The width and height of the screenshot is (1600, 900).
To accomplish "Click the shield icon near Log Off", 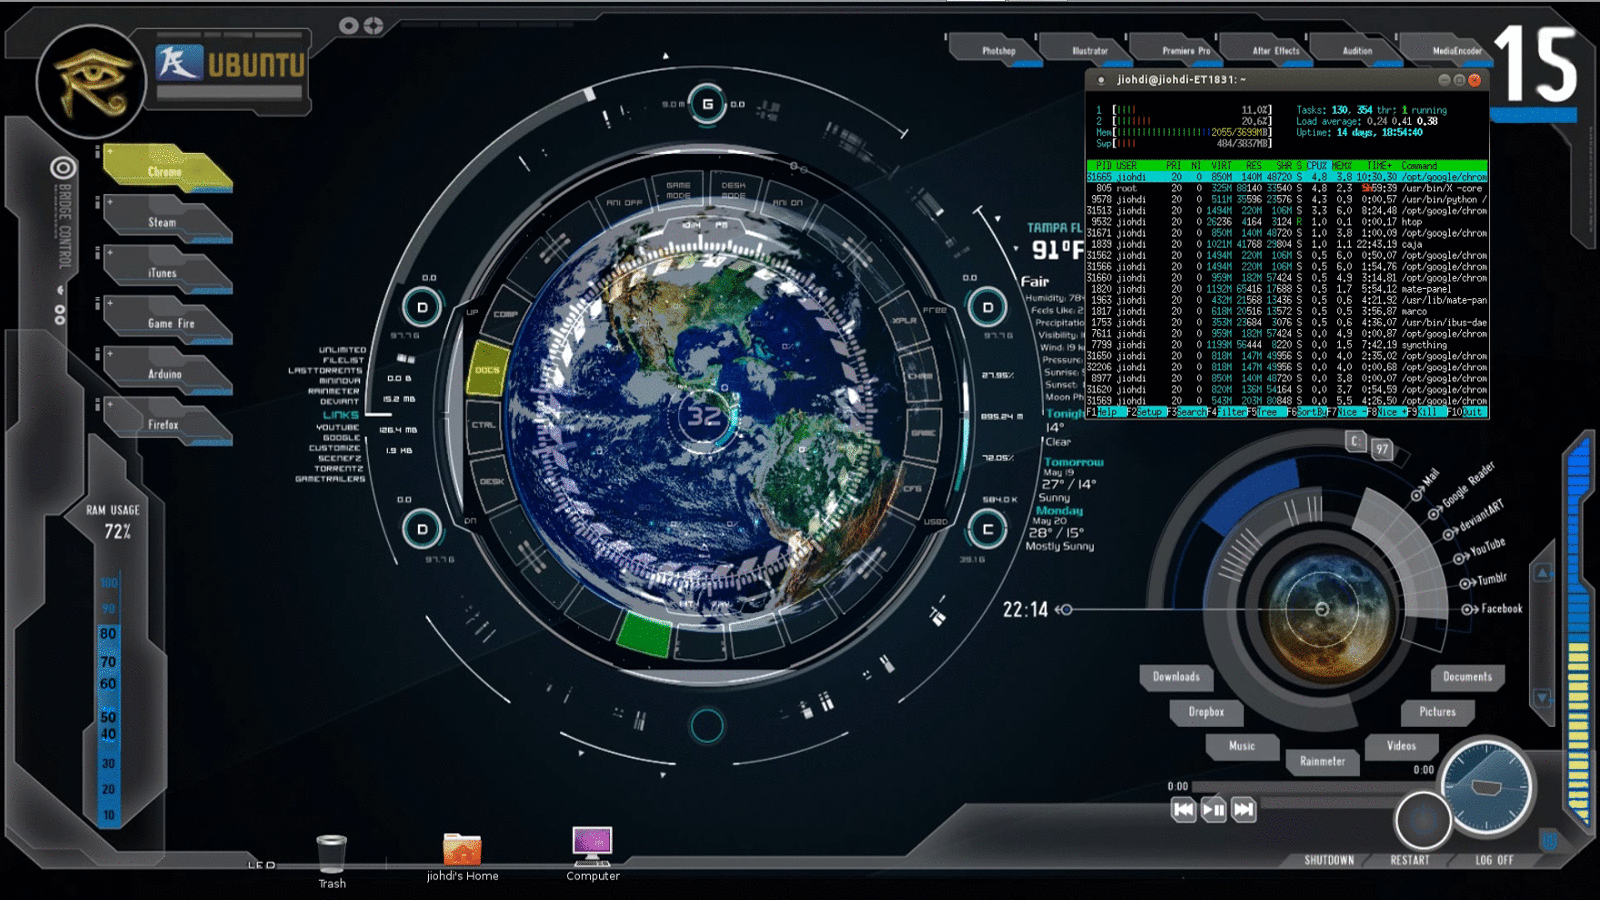I will [1549, 841].
